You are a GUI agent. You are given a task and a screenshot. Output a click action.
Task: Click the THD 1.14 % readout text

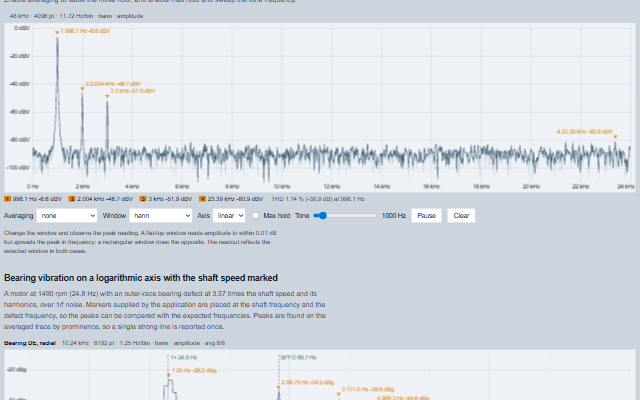click(x=318, y=199)
